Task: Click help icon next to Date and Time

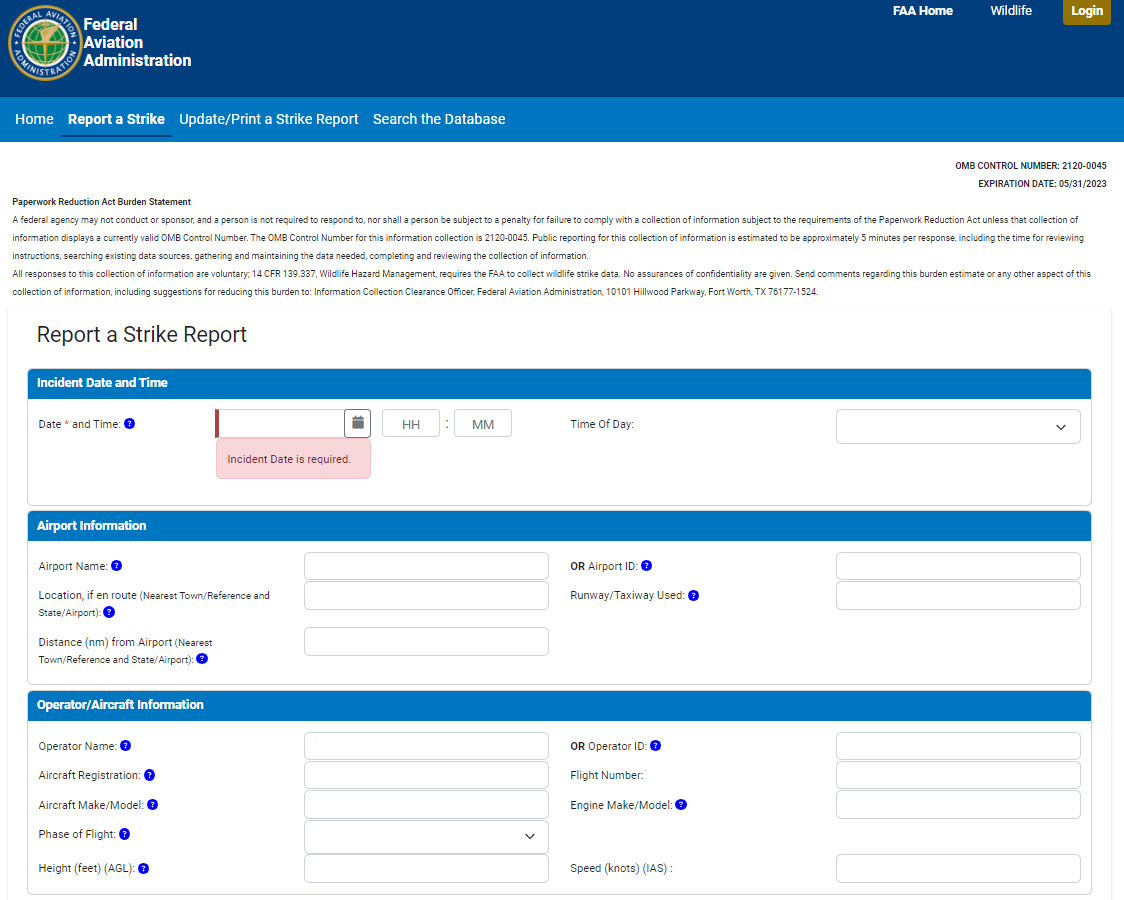Action: click(129, 424)
